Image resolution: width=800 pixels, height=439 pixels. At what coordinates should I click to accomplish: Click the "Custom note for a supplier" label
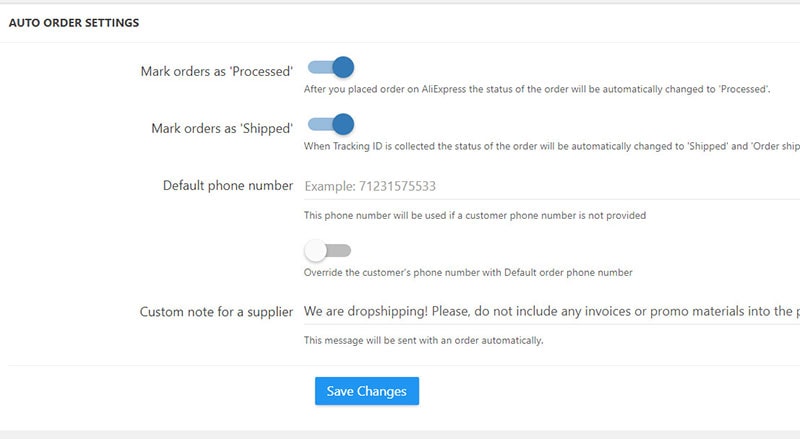pos(216,312)
